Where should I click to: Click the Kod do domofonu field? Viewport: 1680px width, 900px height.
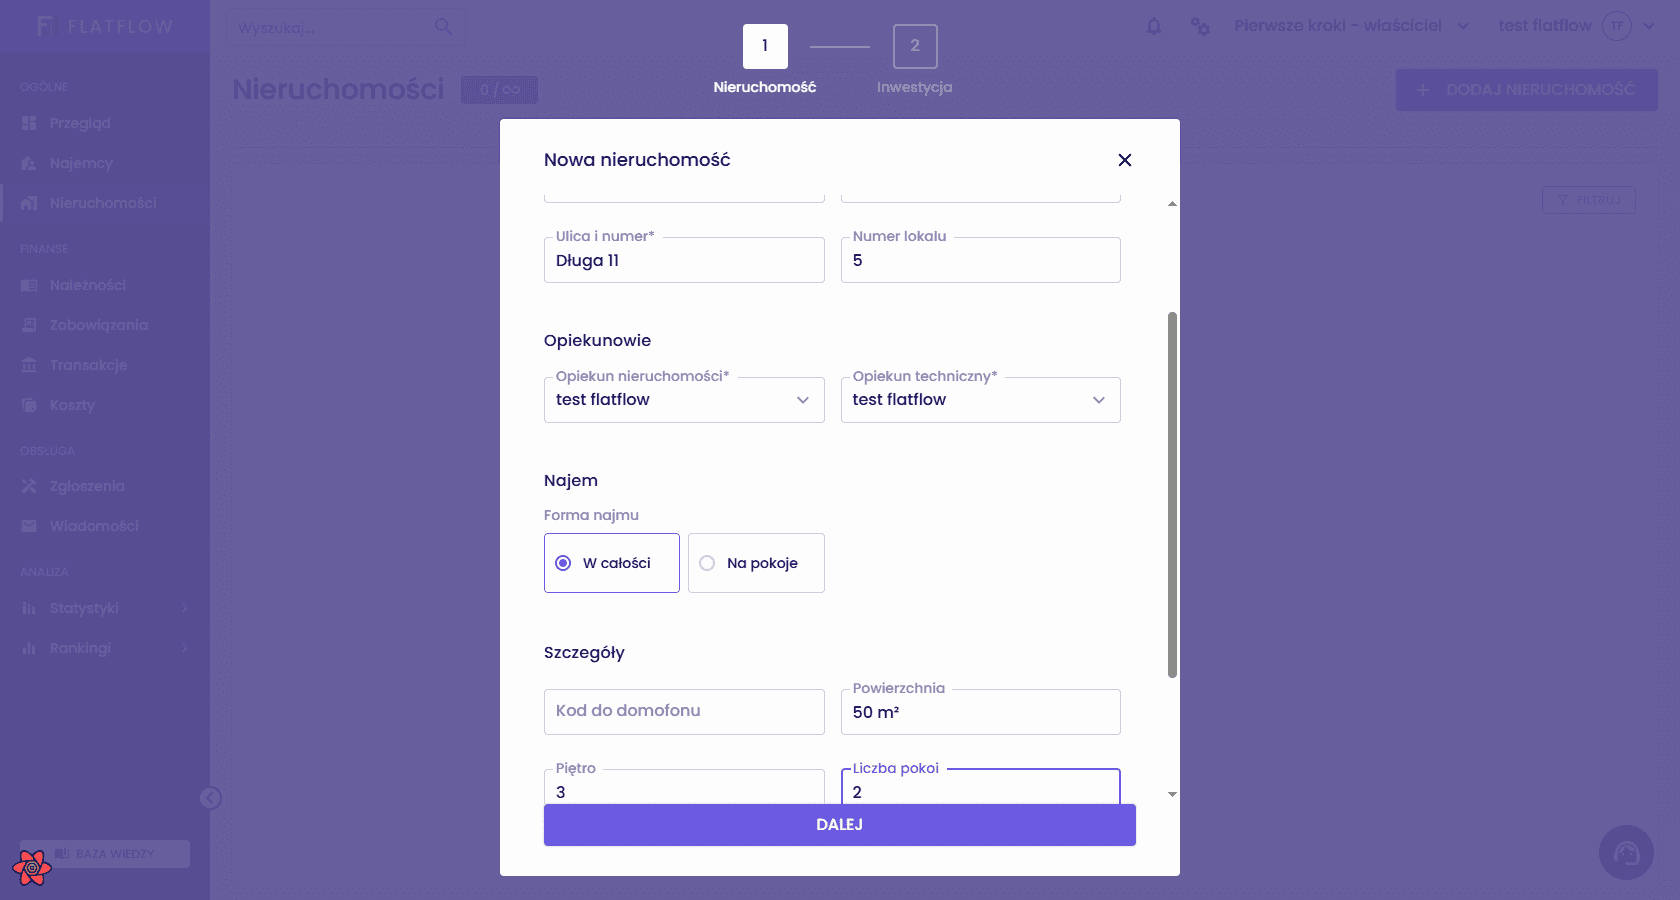pos(684,712)
